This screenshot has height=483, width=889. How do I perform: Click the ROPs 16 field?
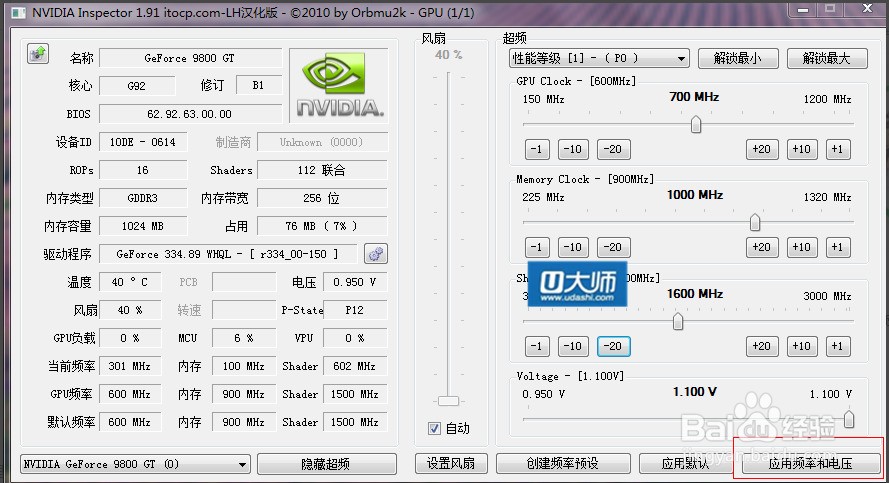[x=143, y=170]
